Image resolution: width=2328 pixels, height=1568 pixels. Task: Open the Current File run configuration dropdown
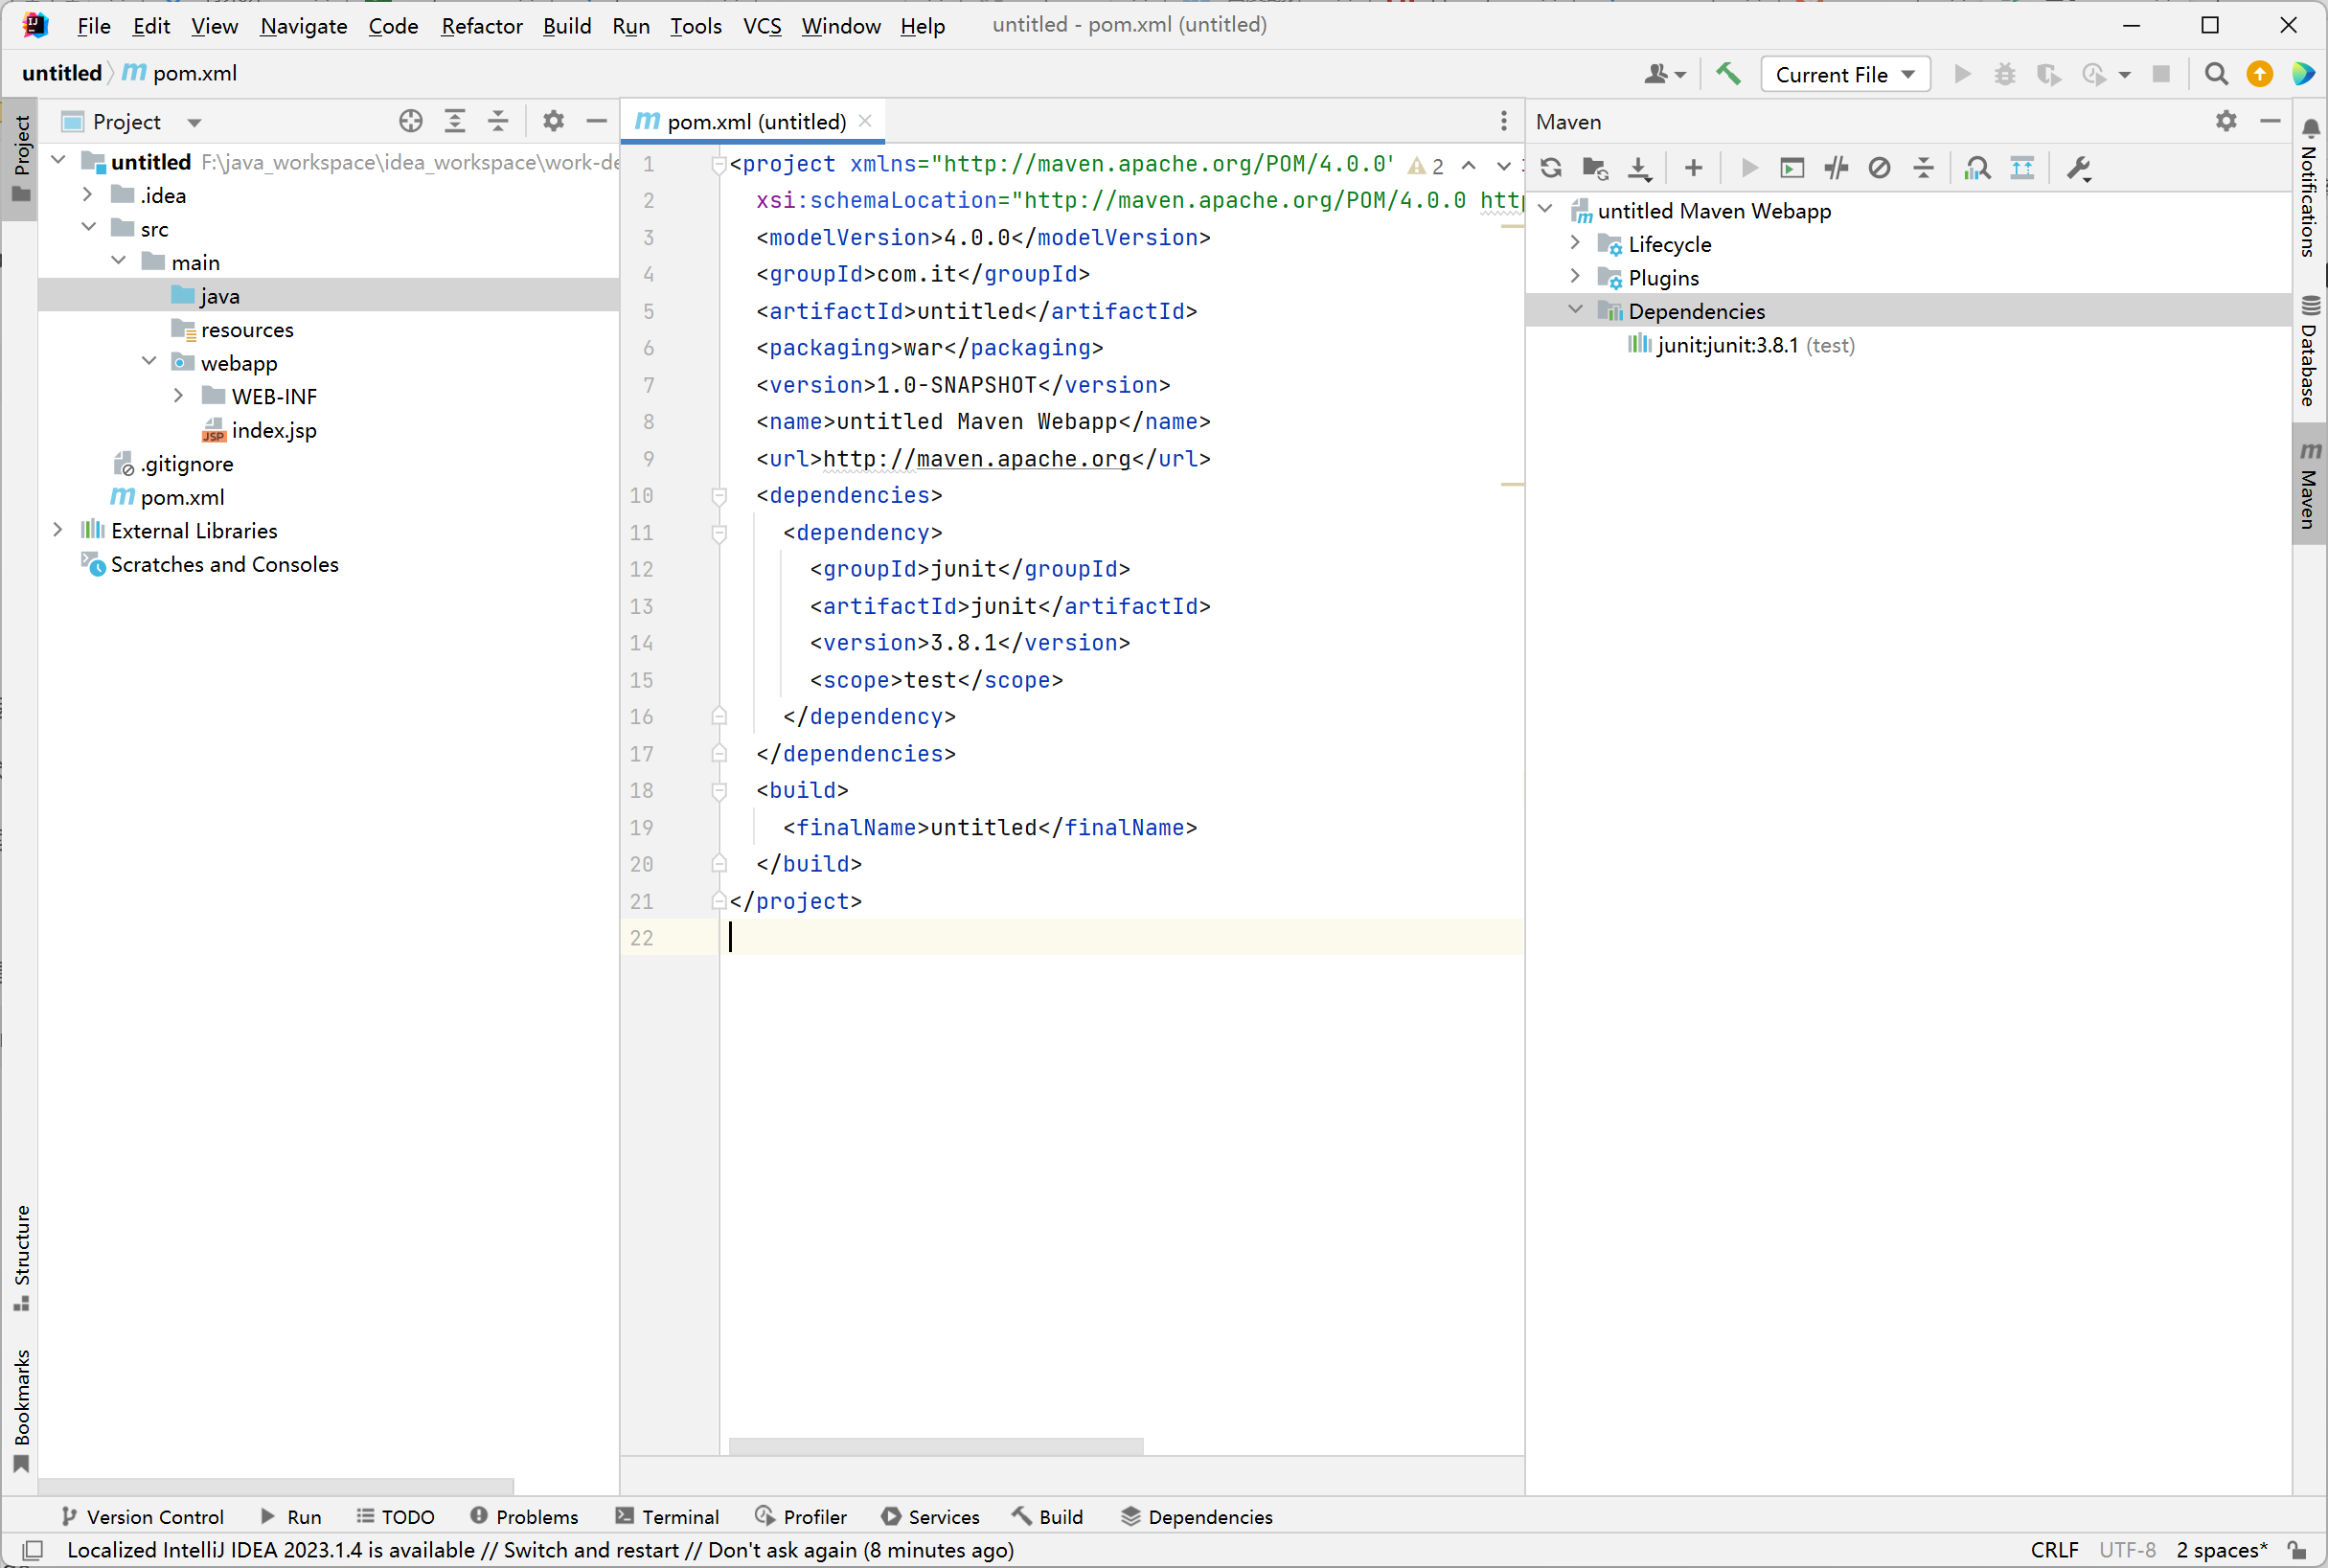[x=1845, y=74]
